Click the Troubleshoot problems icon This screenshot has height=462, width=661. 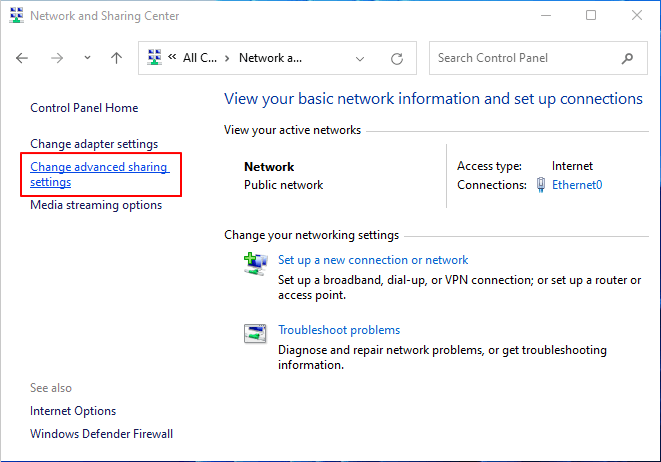coord(255,333)
